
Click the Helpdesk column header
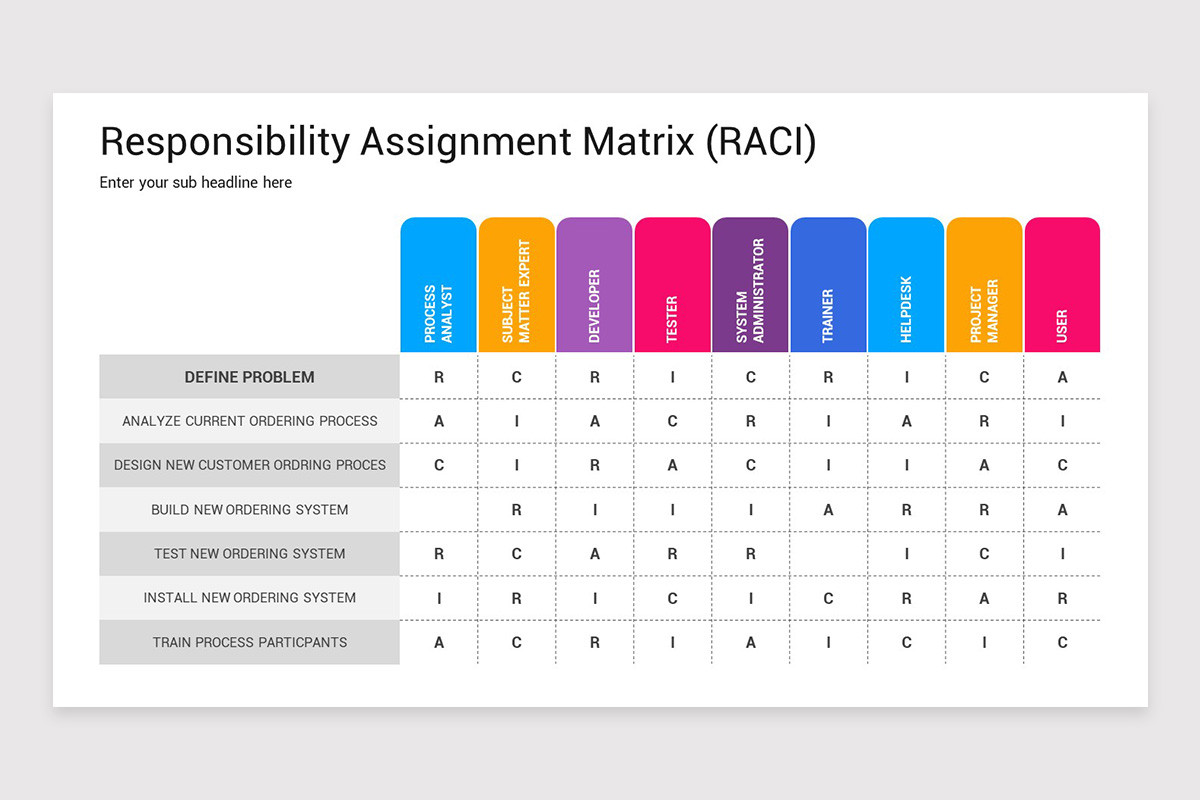(906, 285)
